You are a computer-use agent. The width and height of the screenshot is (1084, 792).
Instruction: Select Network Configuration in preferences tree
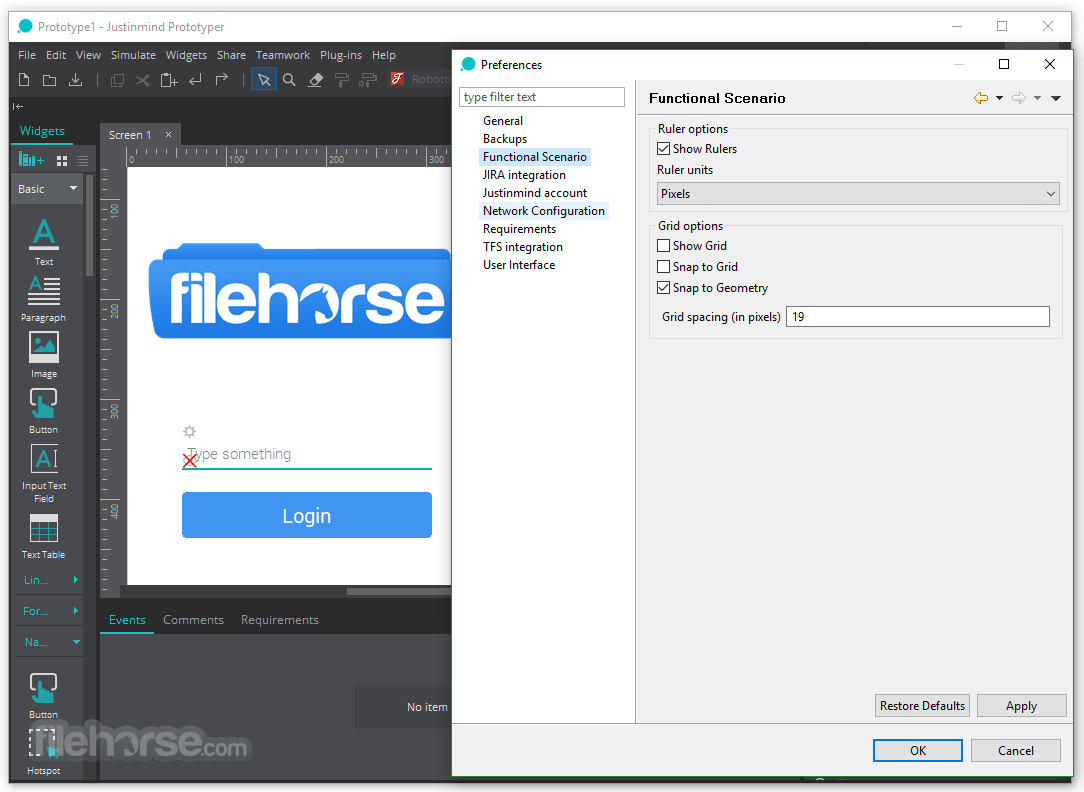[x=543, y=211]
